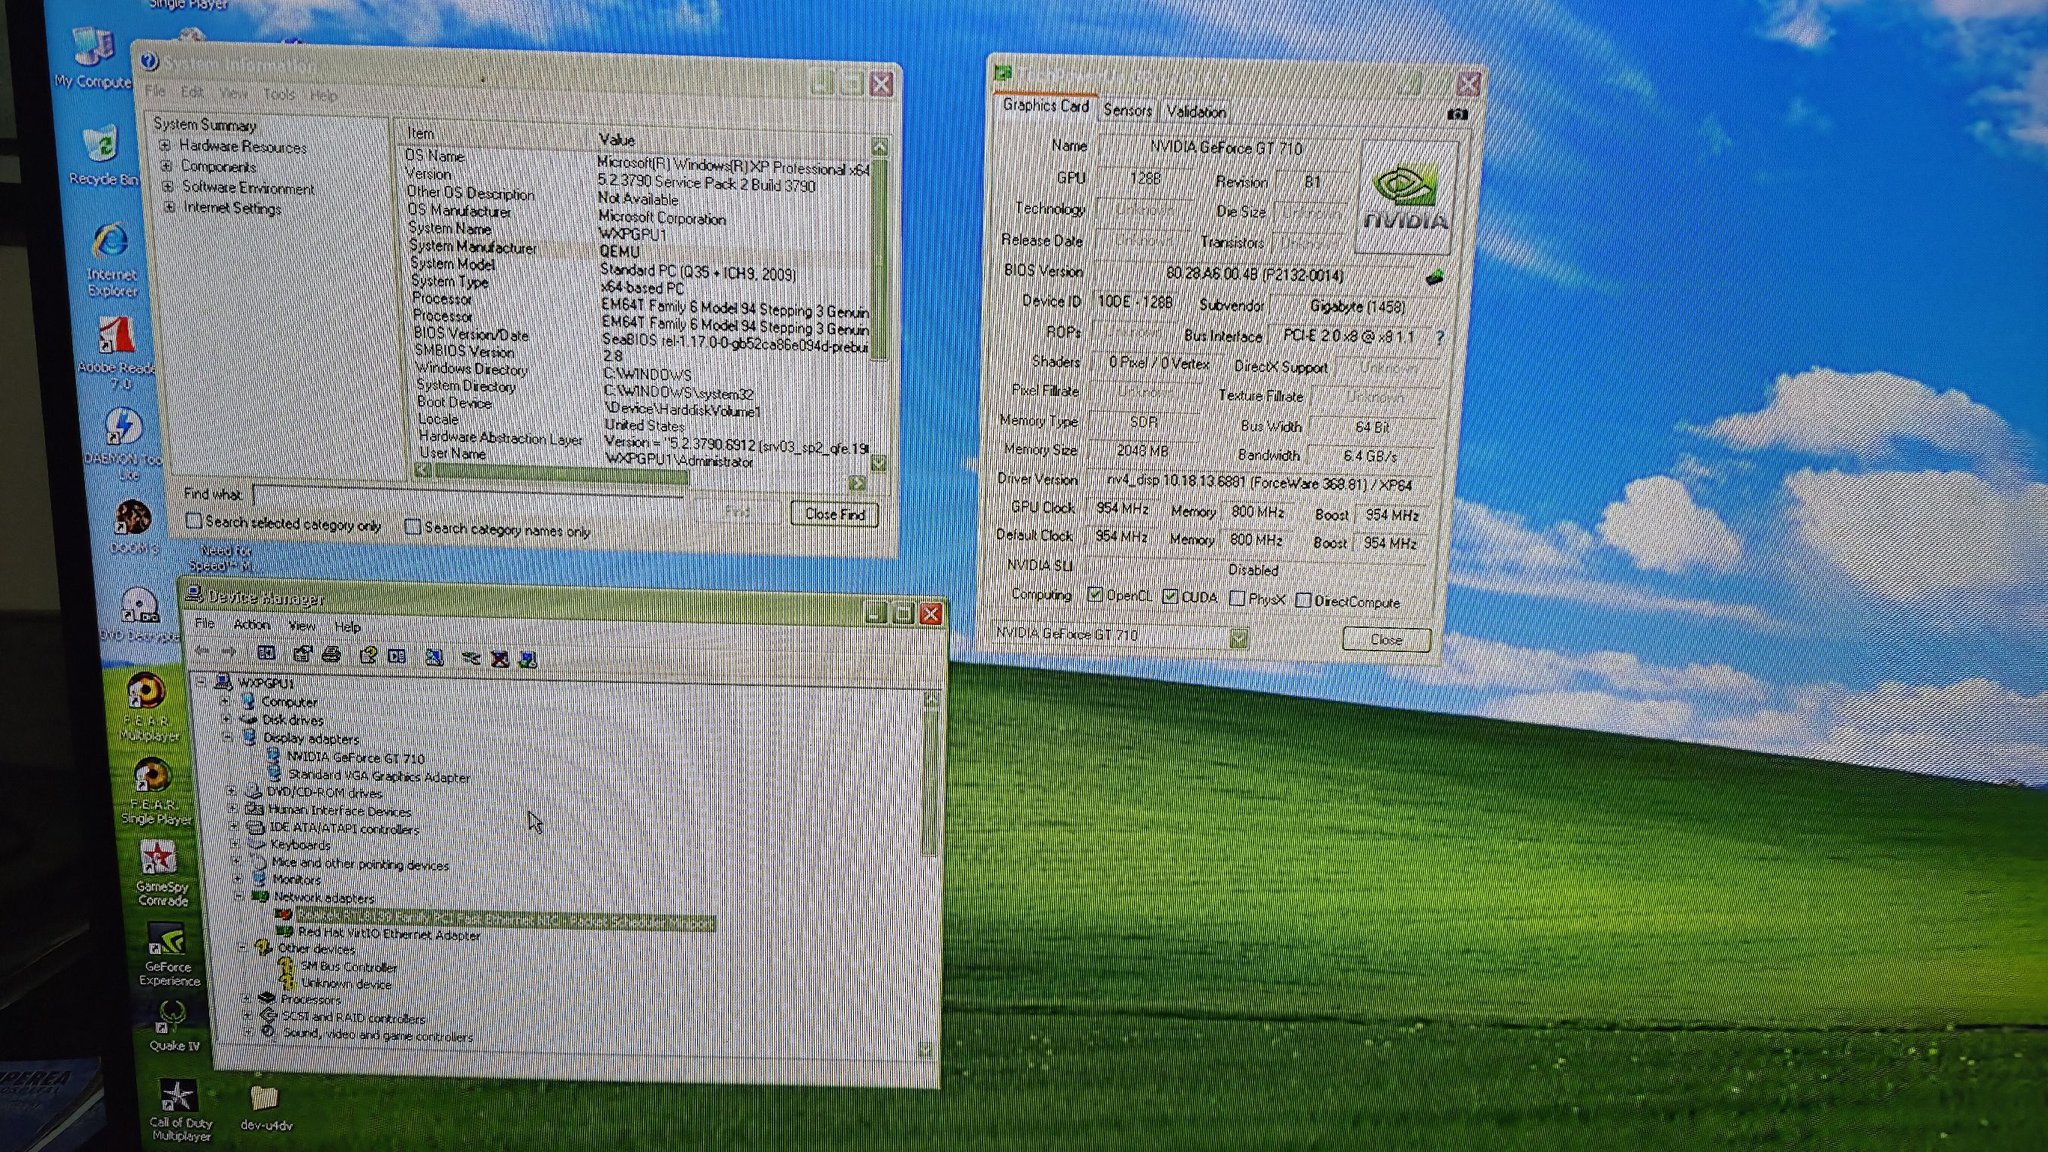
Task: Enable Search category names only checkbox
Action: tap(412, 526)
